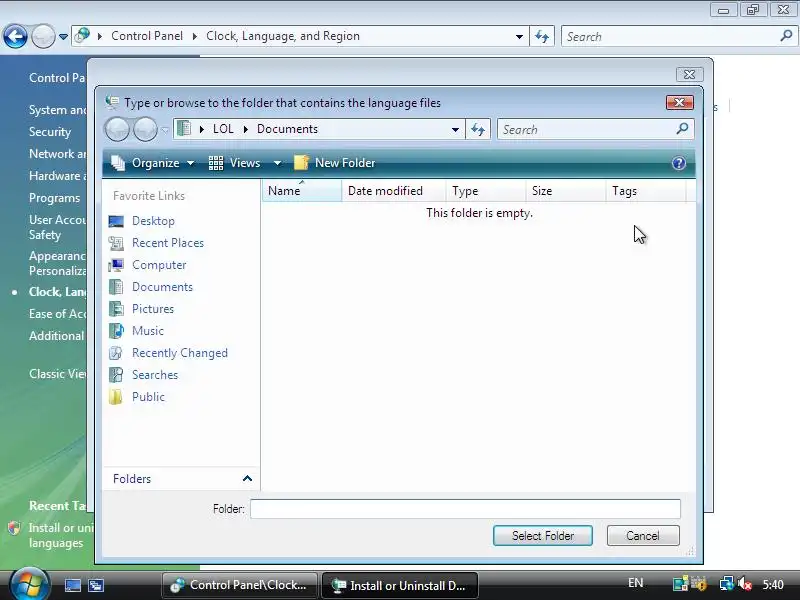Click Clock, Language, and Region in breadcrumb
Image resolution: width=800 pixels, height=600 pixels.
click(283, 36)
